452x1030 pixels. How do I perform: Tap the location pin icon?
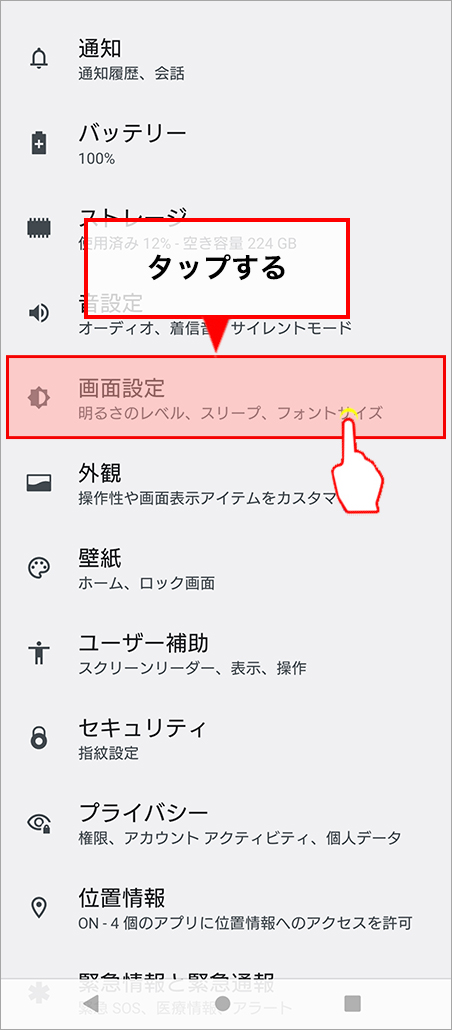tap(39, 907)
